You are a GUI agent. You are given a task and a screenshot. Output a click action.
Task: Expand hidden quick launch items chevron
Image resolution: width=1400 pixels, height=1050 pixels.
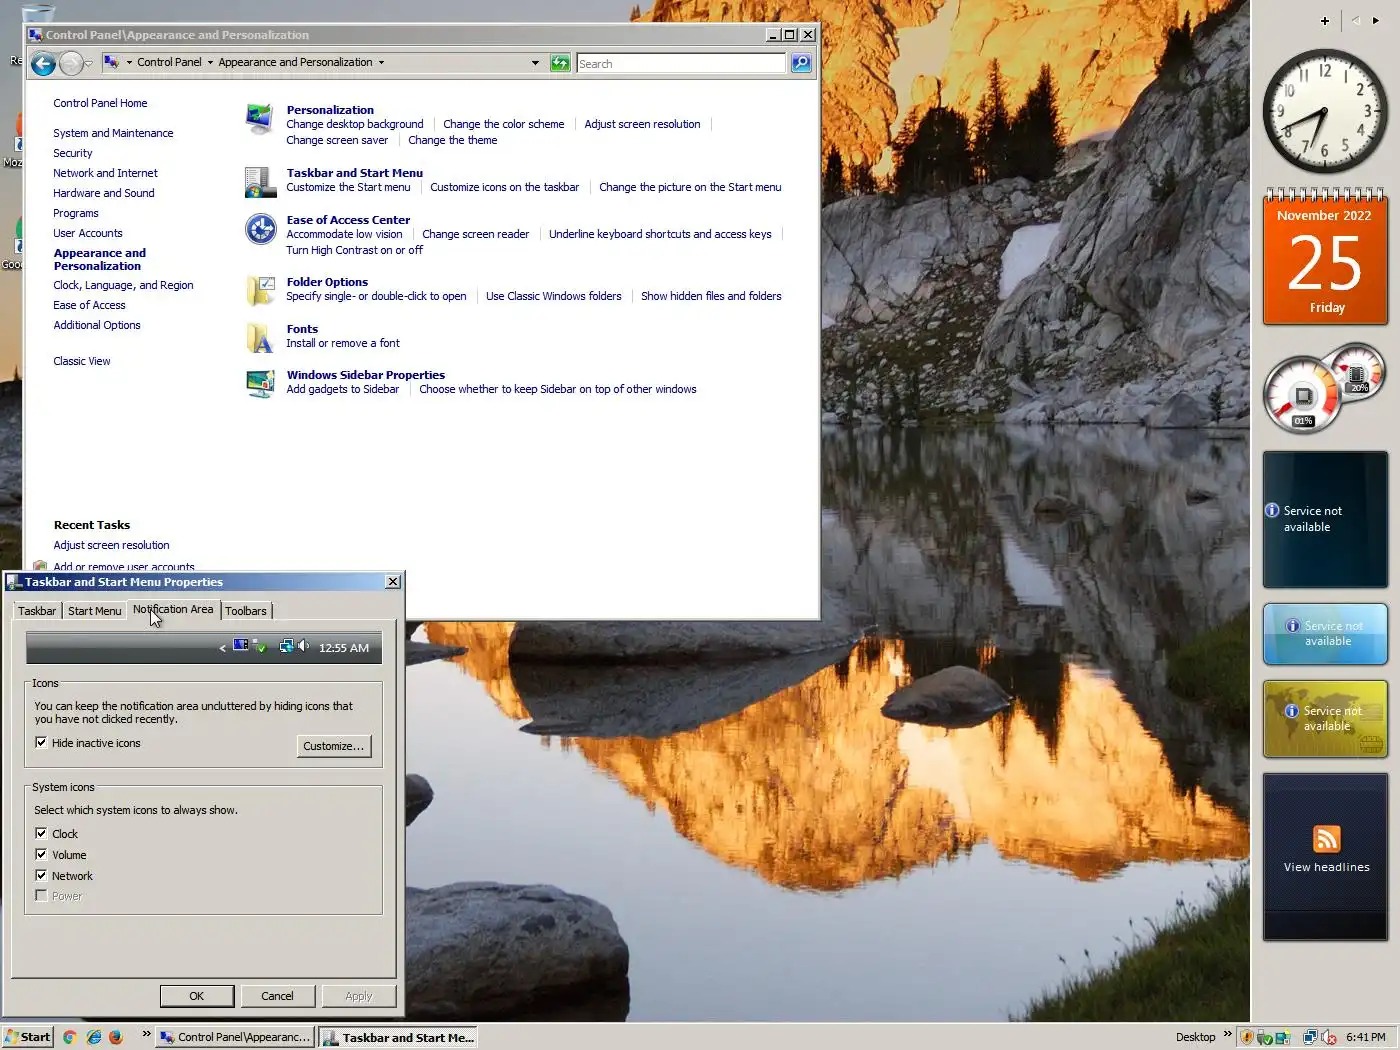pyautogui.click(x=146, y=1034)
